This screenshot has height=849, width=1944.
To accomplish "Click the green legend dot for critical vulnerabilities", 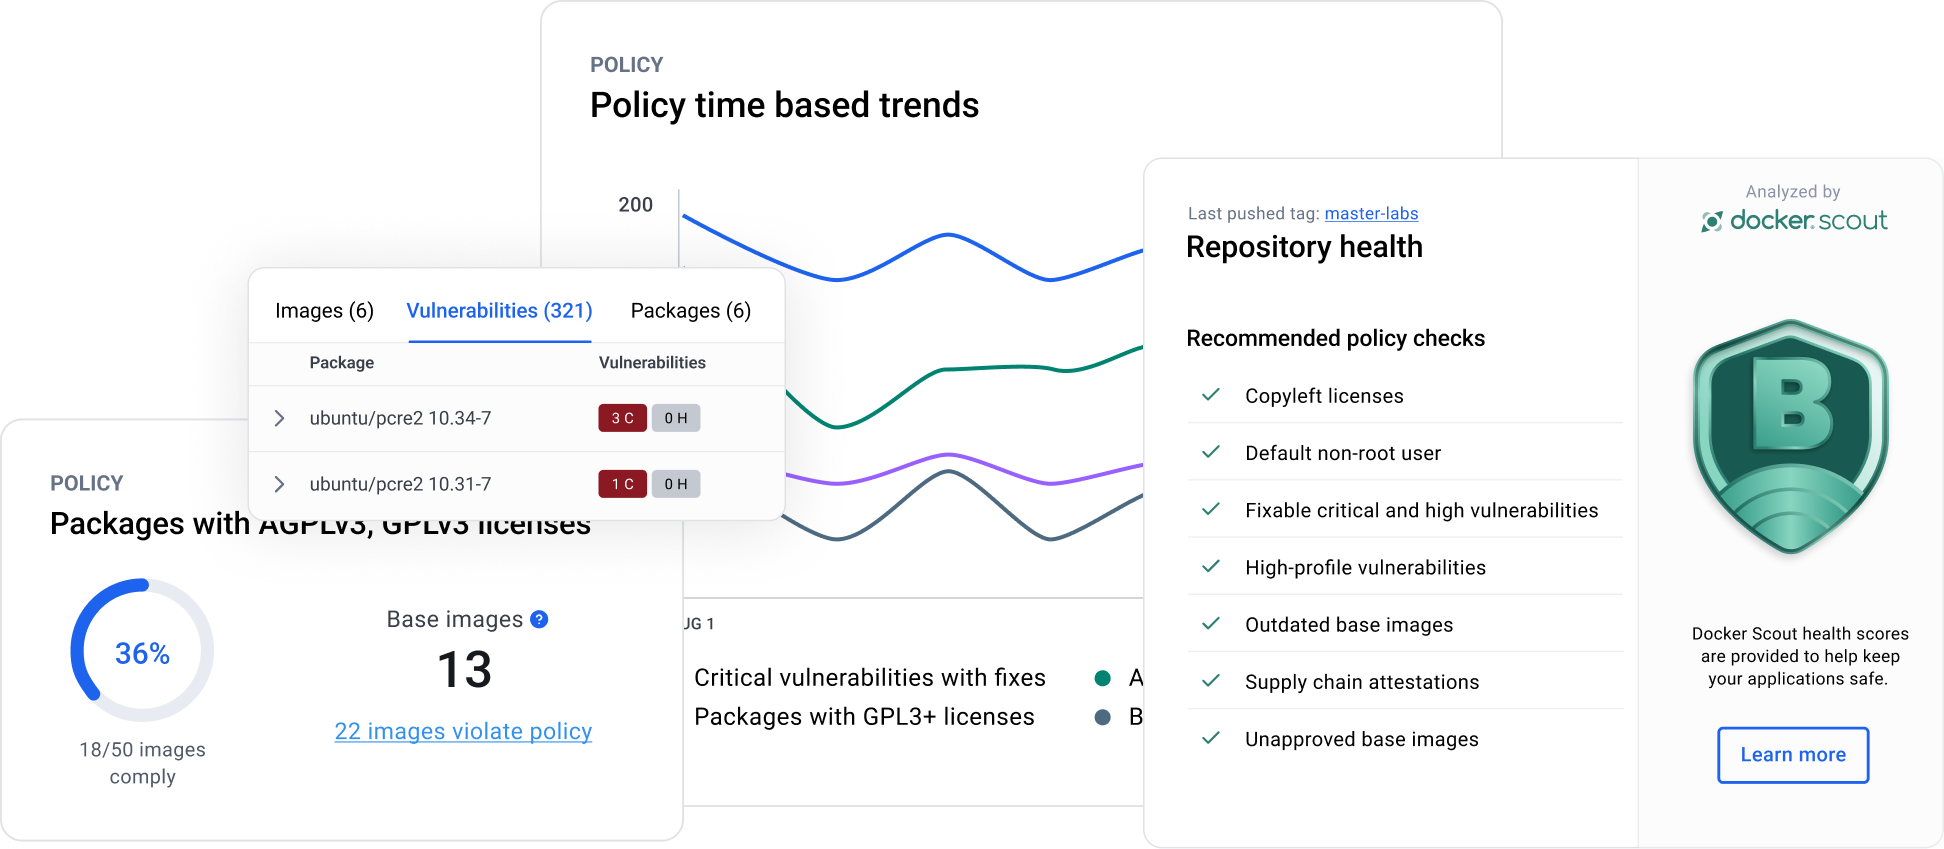I will [1103, 678].
